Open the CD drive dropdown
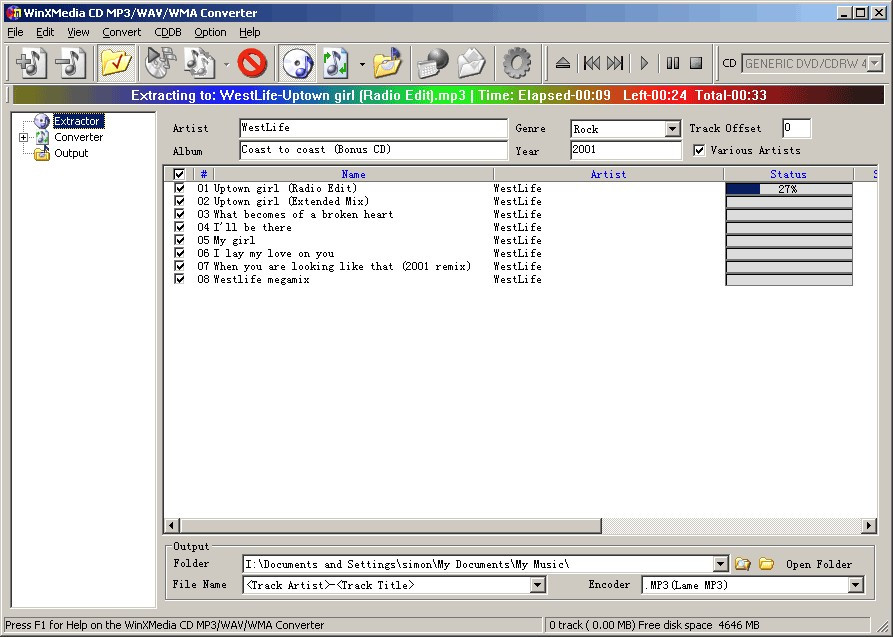 click(875, 64)
